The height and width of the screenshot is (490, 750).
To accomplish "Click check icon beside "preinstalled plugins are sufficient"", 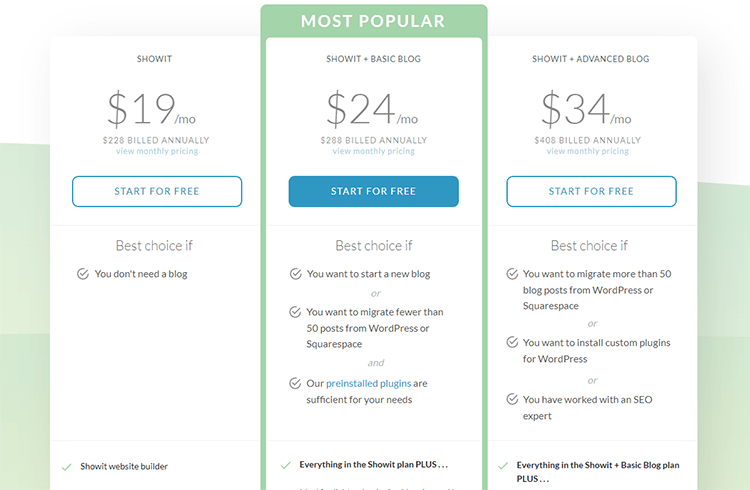I will (295, 383).
